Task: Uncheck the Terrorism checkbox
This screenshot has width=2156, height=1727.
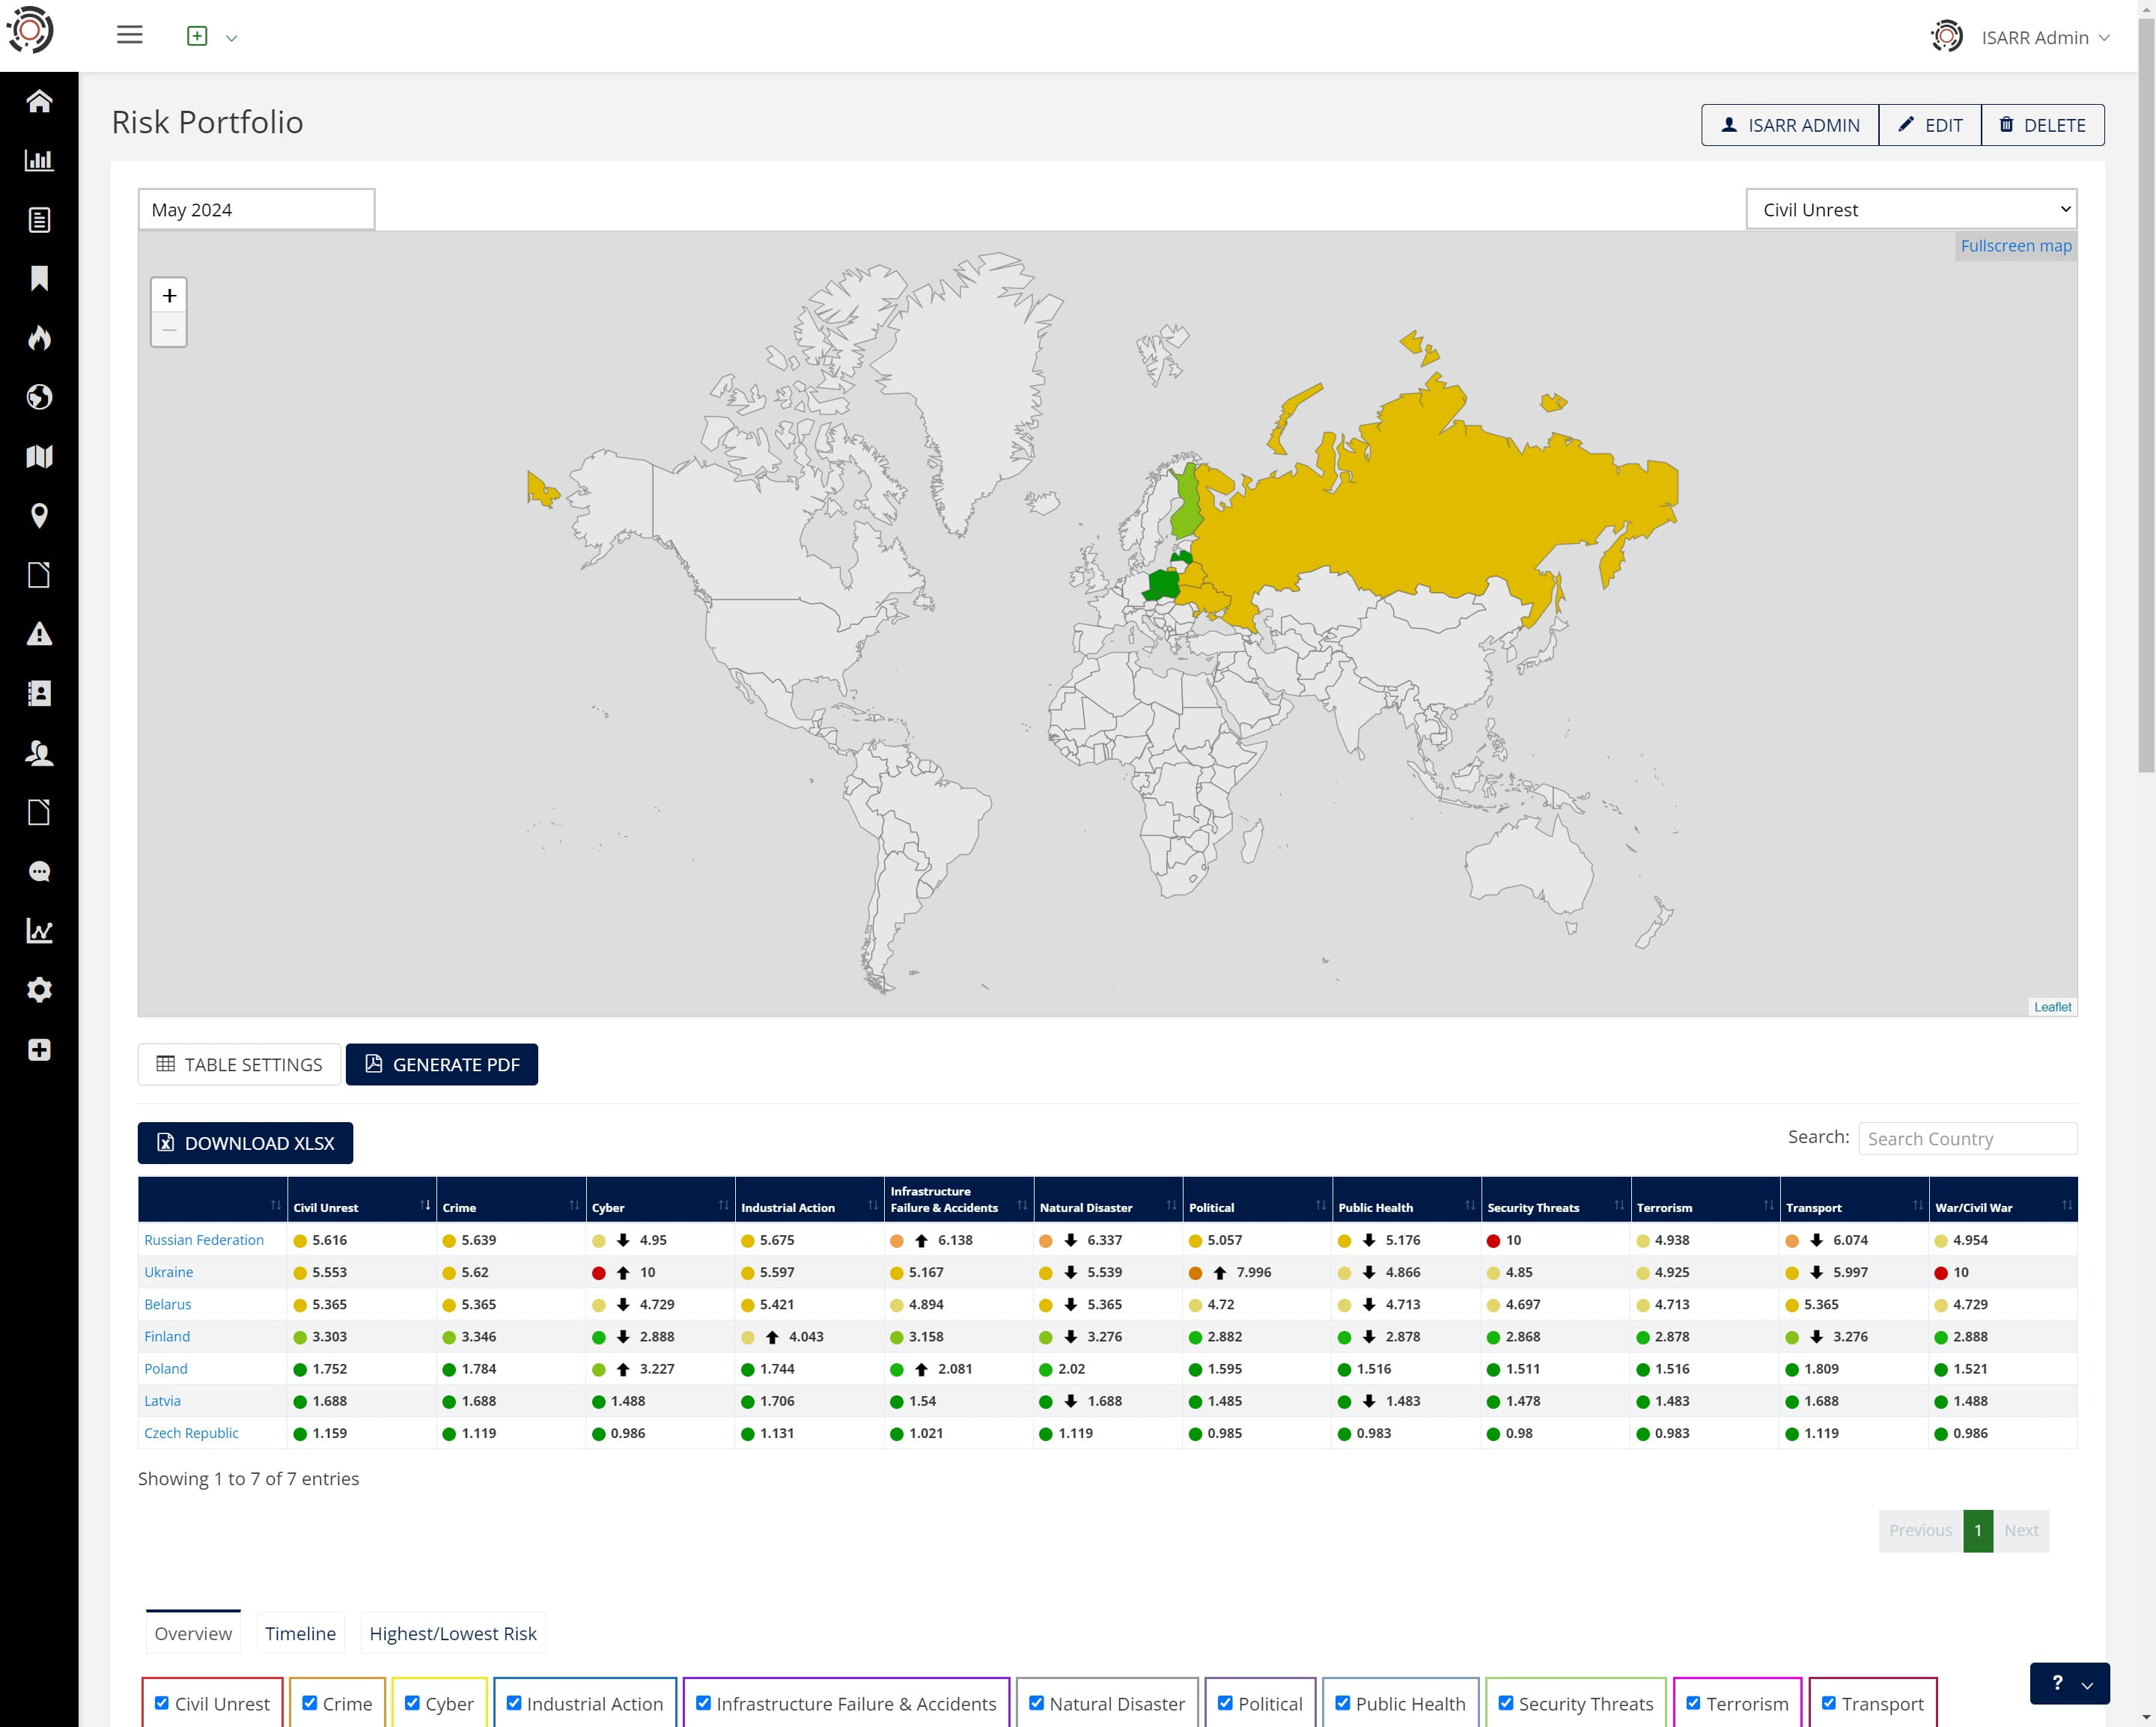Action: coord(1693,1703)
